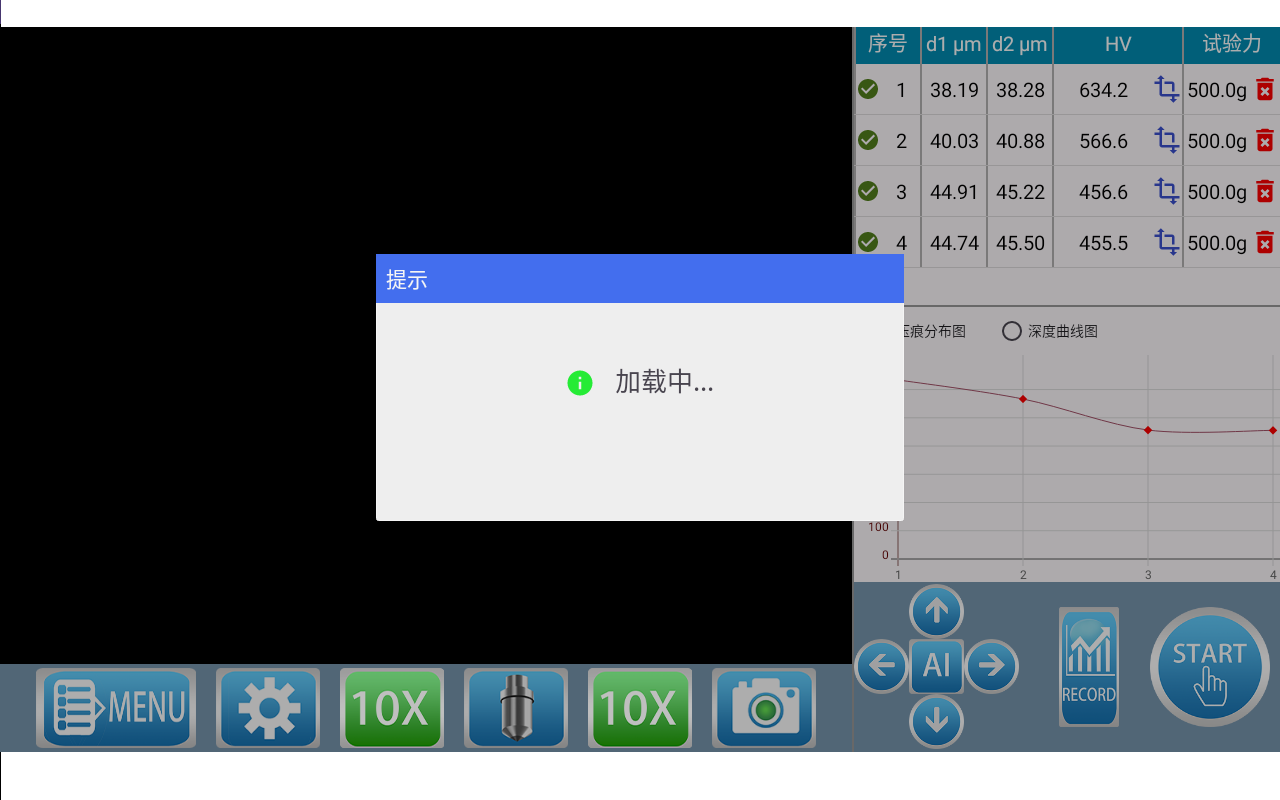
Task: Select the d2 value 38.28
Action: click(x=1020, y=90)
